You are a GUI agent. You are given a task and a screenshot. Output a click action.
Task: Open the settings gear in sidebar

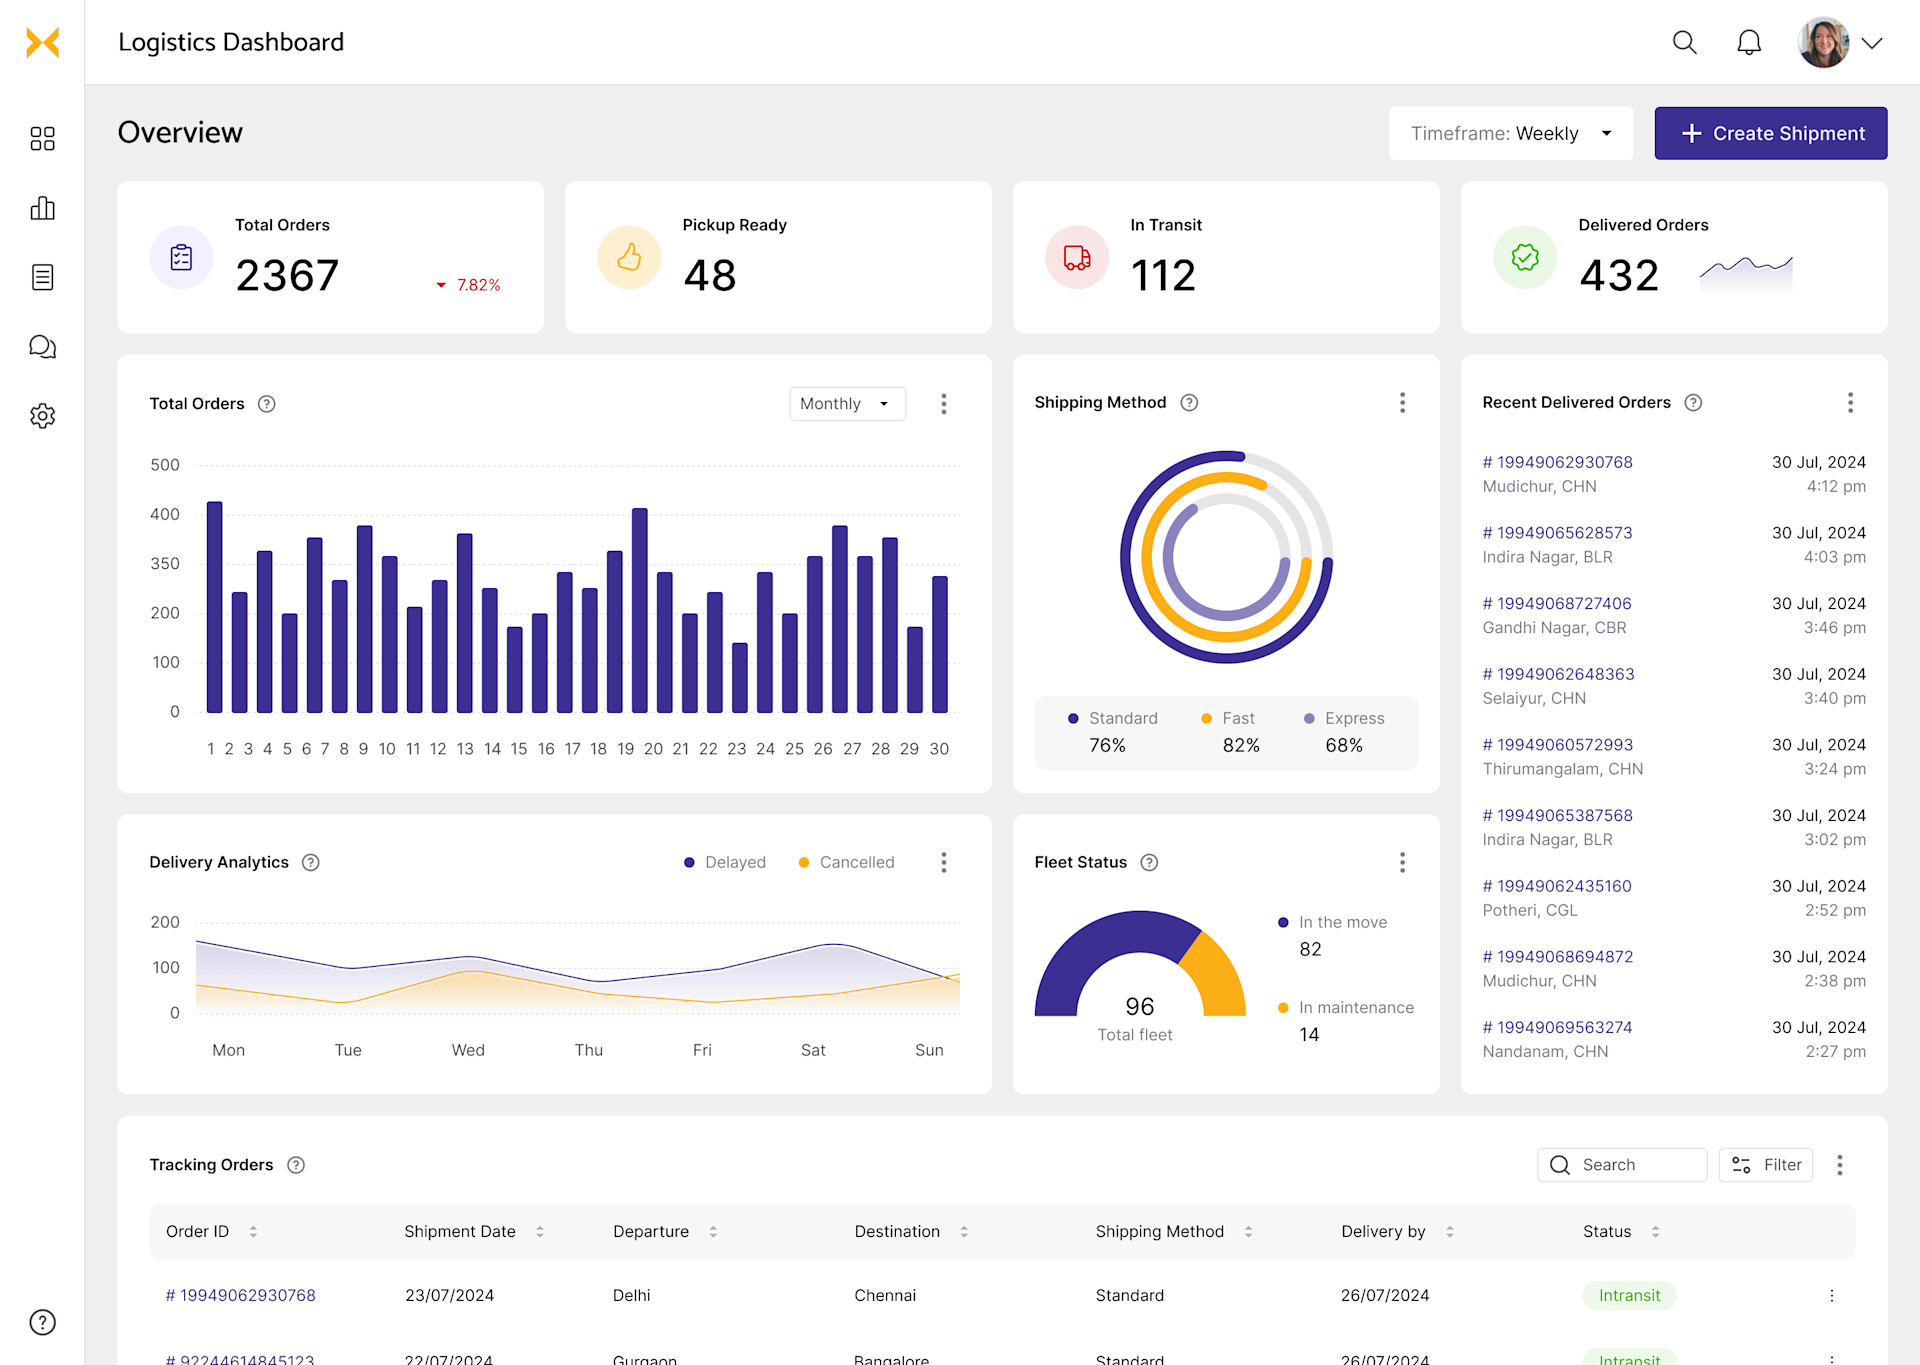[x=43, y=416]
